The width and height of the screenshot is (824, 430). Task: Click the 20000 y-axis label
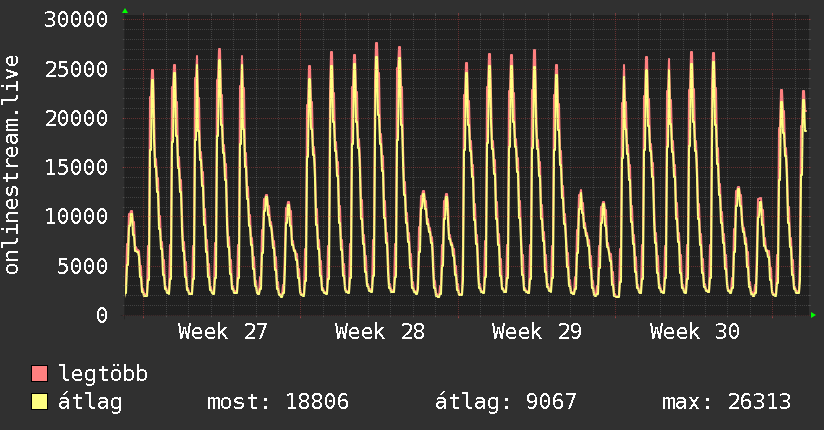tap(76, 118)
